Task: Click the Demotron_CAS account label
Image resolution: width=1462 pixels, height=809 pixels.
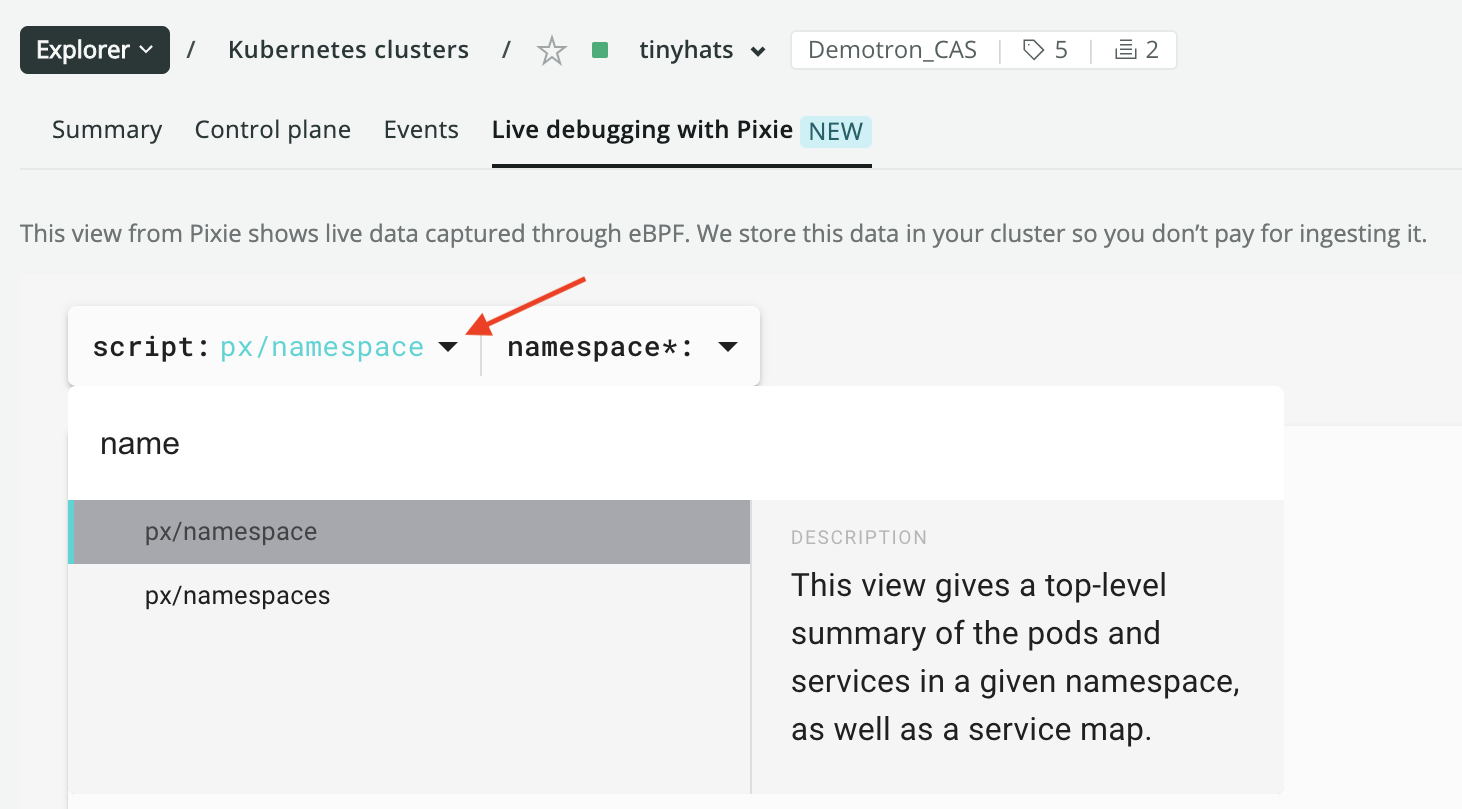Action: point(892,50)
